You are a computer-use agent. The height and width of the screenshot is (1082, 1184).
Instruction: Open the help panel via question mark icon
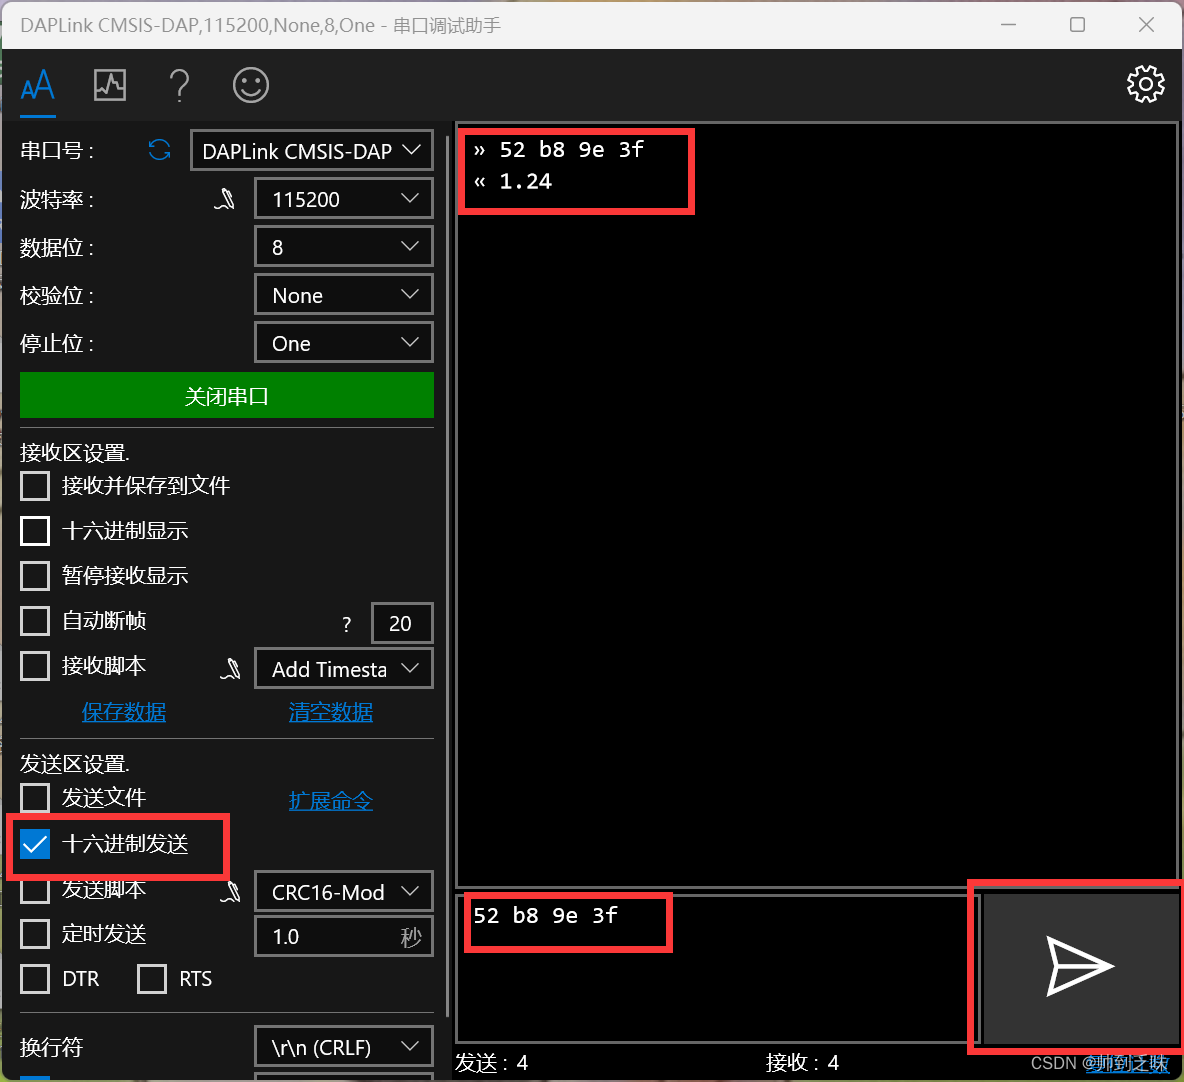180,85
